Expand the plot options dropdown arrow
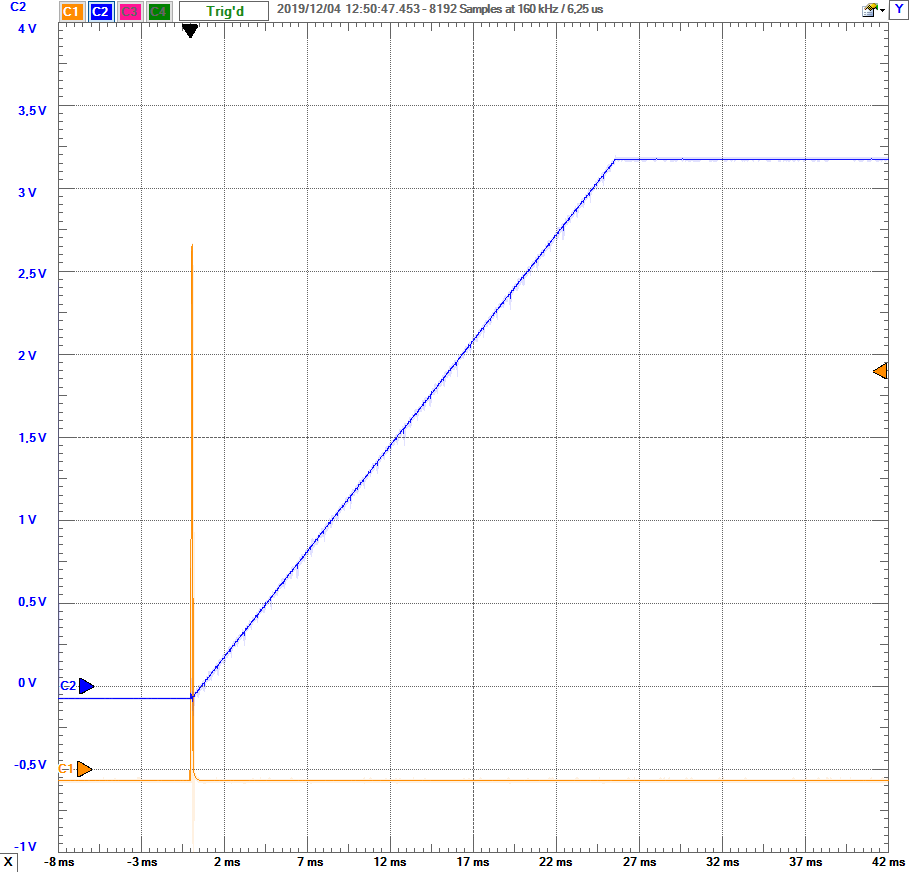This screenshot has width=911, height=872. pyautogui.click(x=884, y=10)
